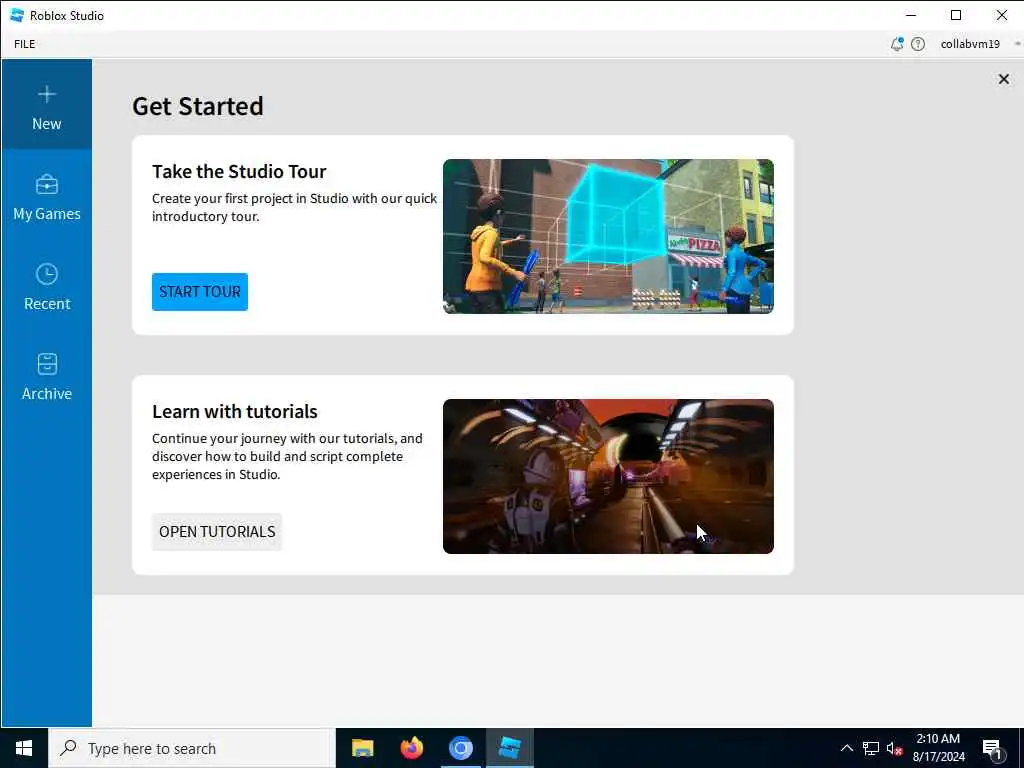1024x768 pixels.
Task: Click the OPEN TUTORIALS button
Action: [x=217, y=532]
